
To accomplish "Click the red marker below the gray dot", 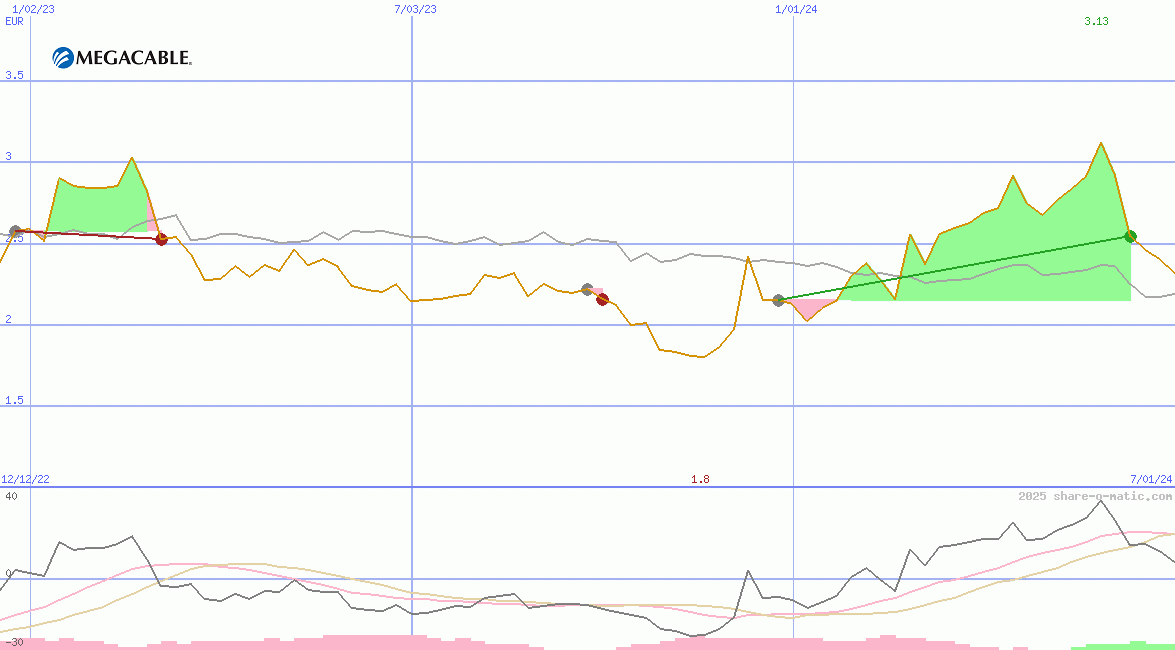I will pos(601,299).
